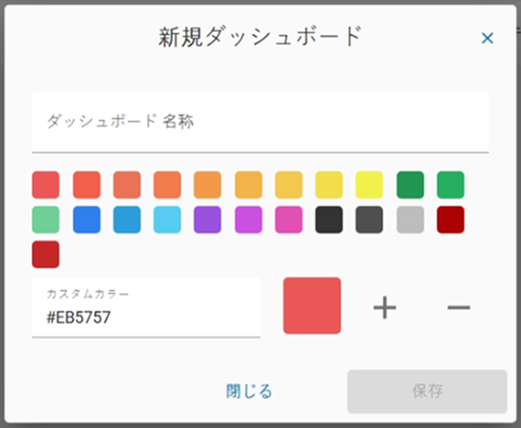Viewport: 521px width, 428px height.
Task: Click the 保存 button
Action: [427, 391]
